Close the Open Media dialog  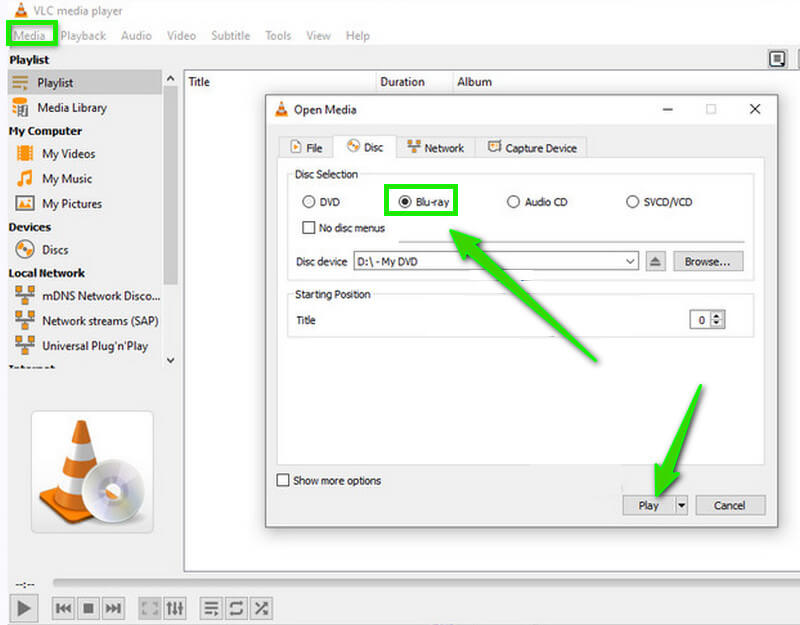point(755,109)
